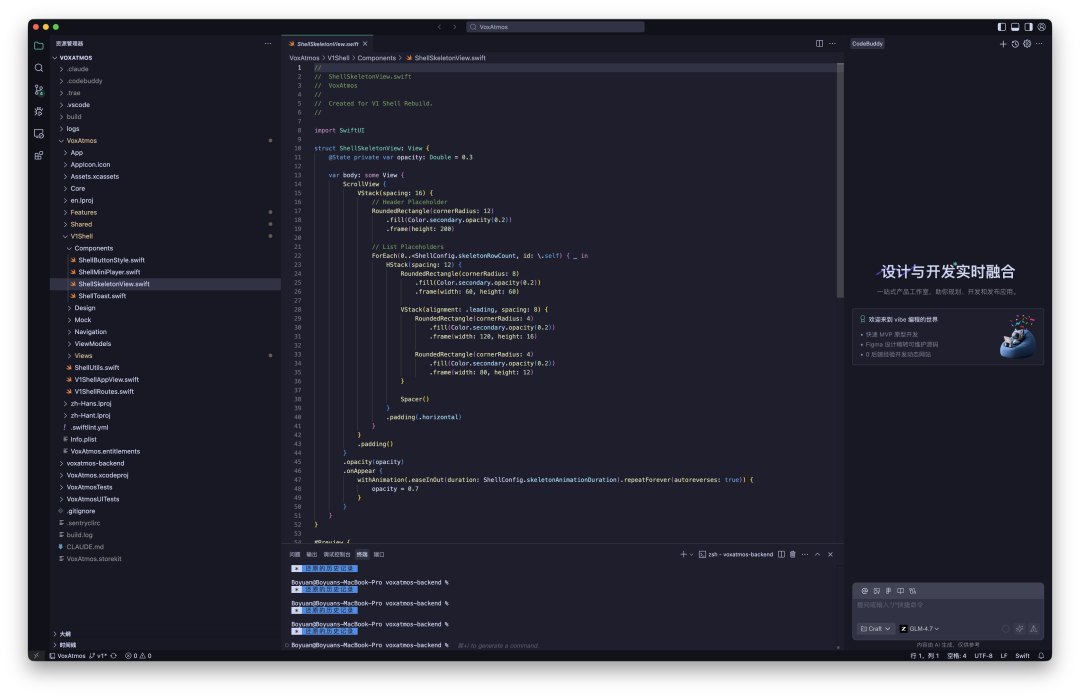Open CodeBuddy settings gear
The image size is (1080, 698).
click(1027, 44)
